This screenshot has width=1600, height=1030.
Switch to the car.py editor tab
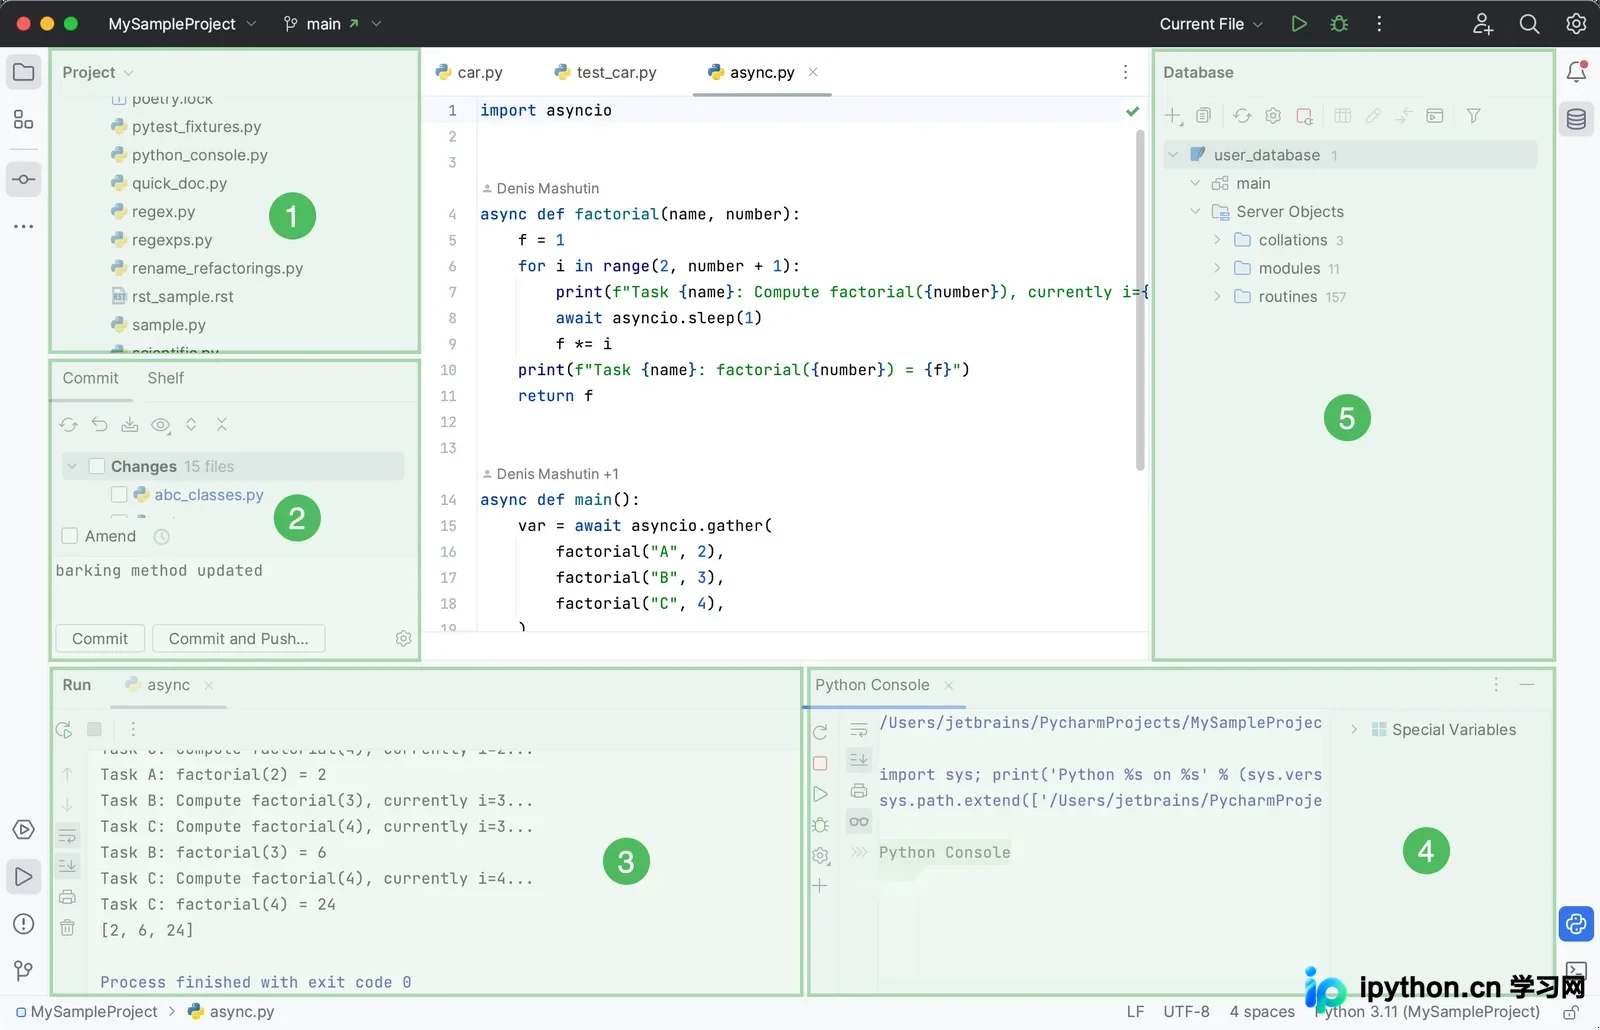pos(469,72)
